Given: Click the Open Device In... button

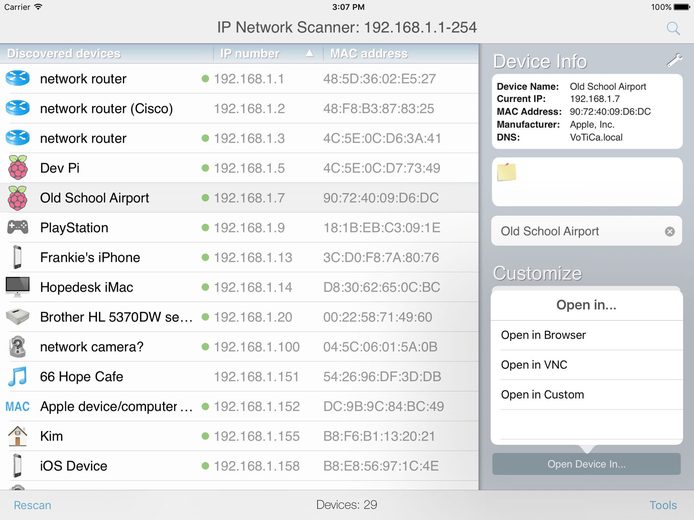Looking at the screenshot, I should coord(586,464).
